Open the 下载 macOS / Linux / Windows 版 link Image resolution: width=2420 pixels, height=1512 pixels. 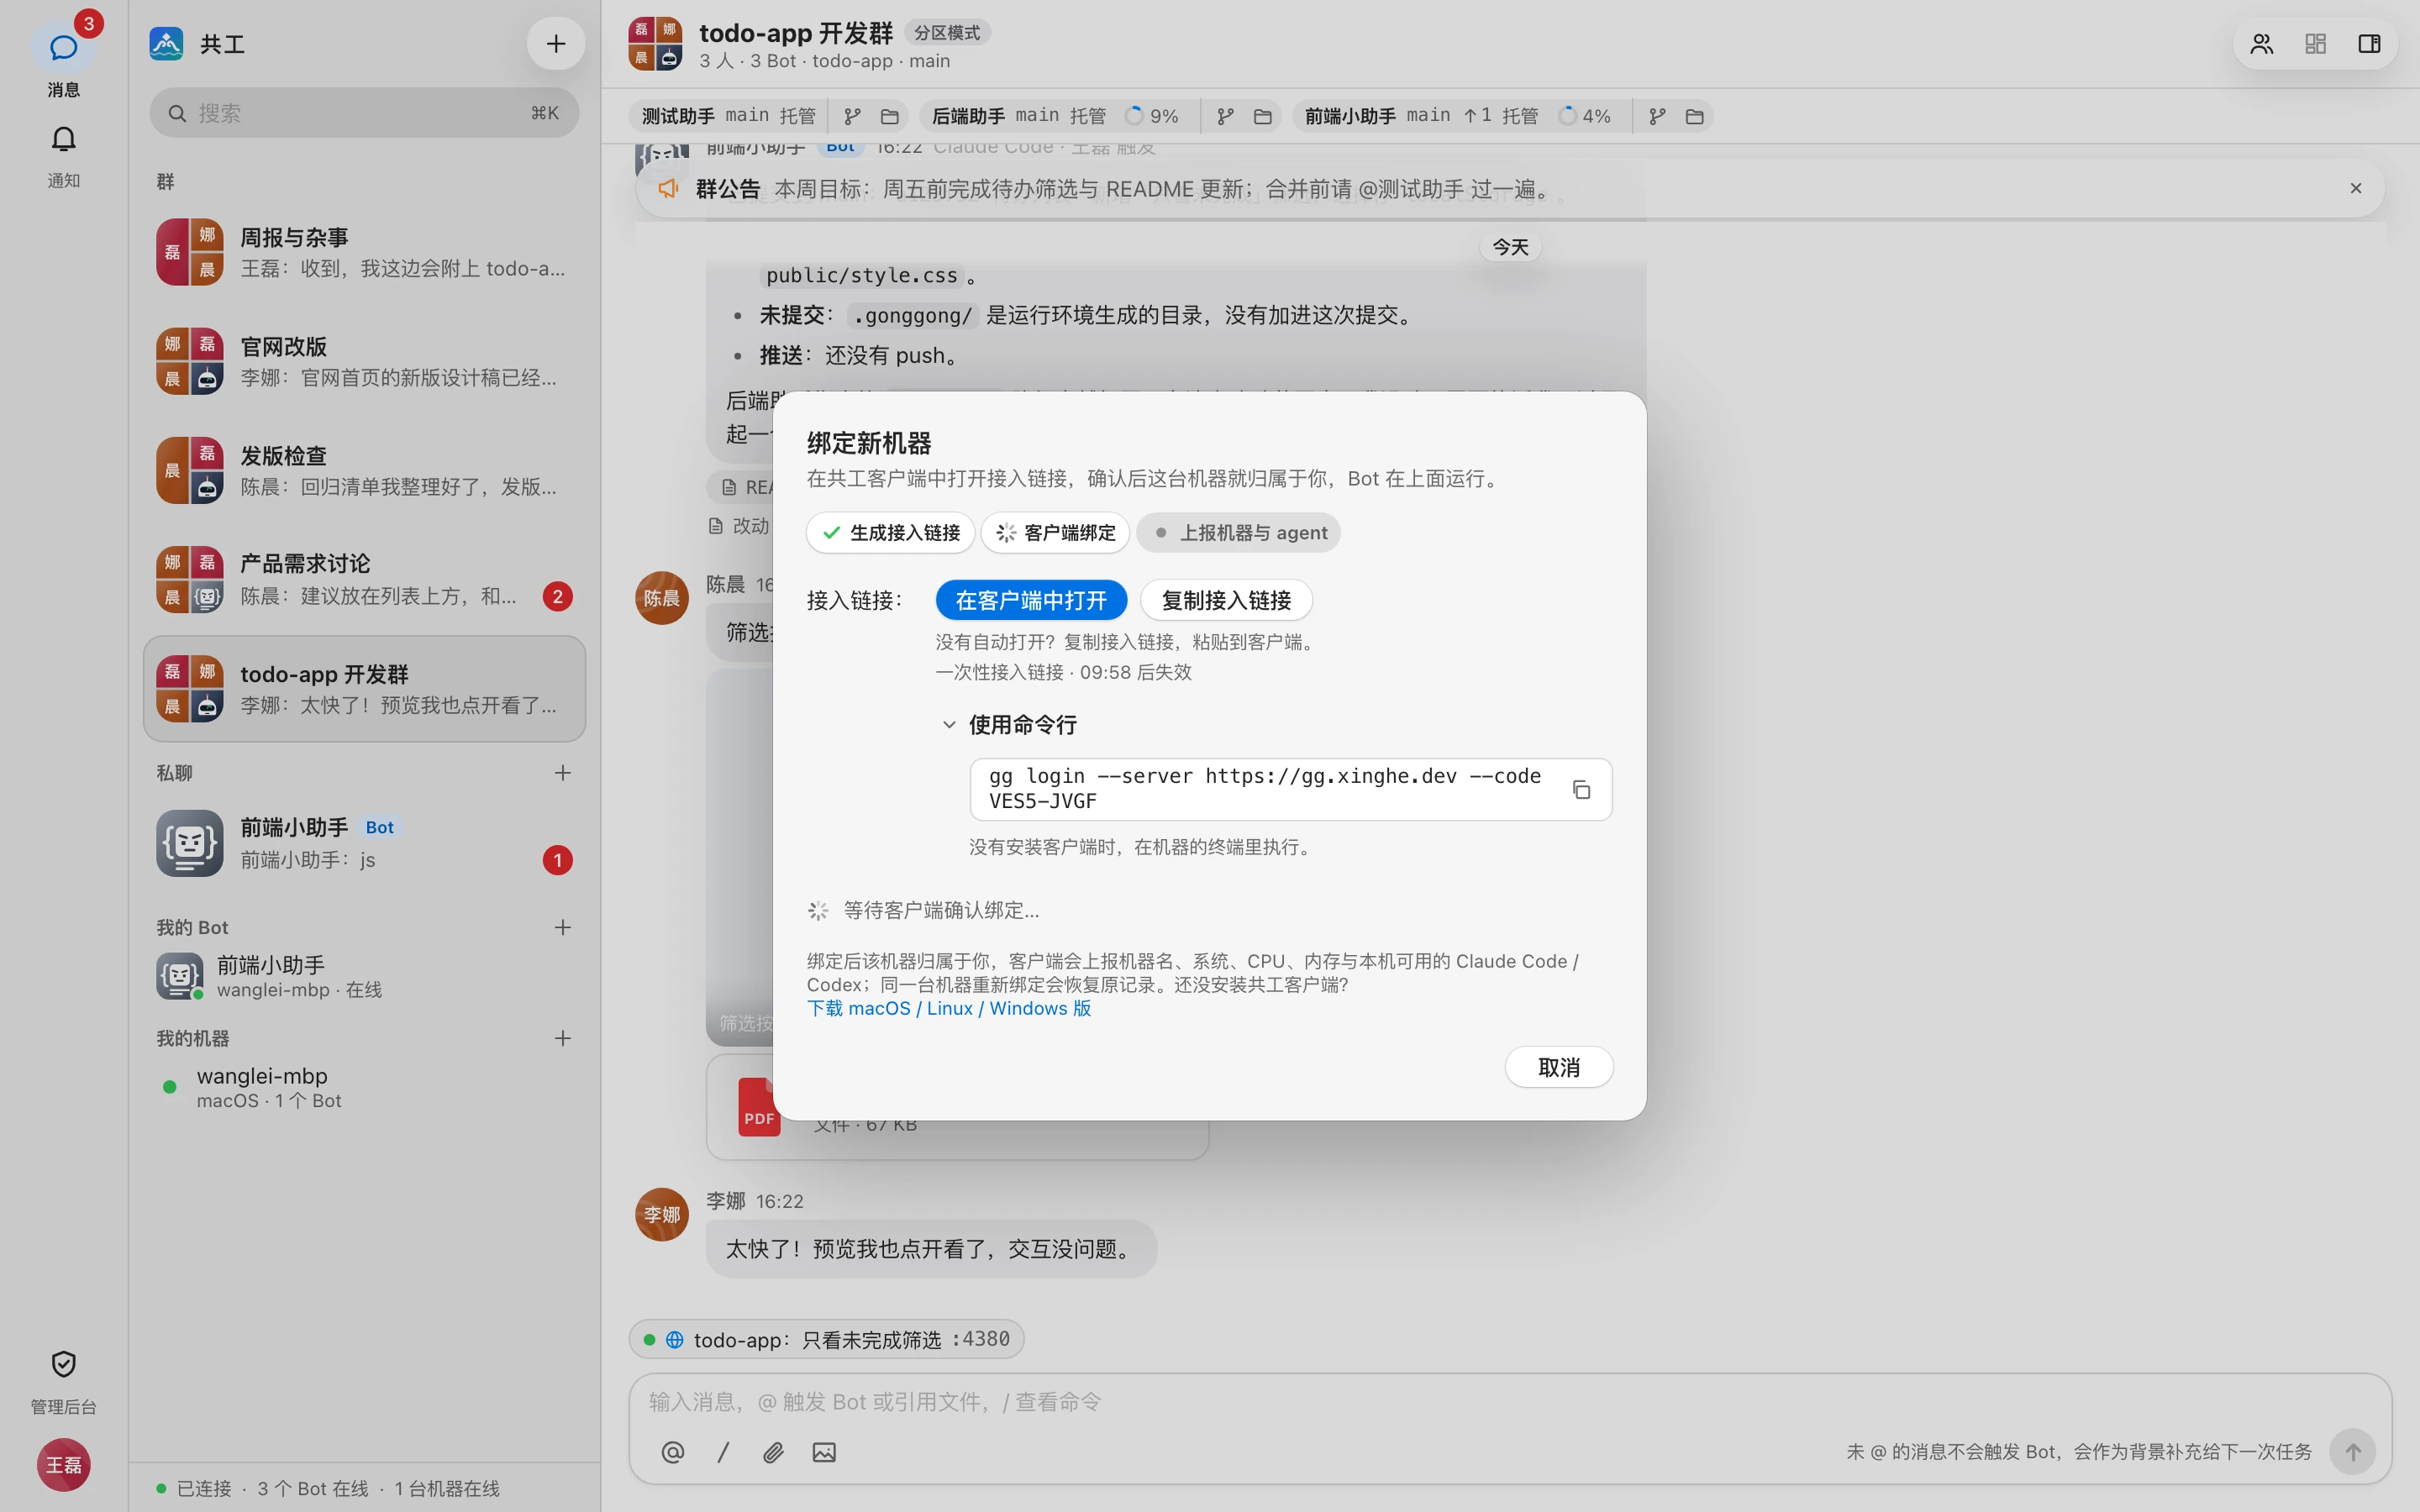pyautogui.click(x=949, y=1008)
